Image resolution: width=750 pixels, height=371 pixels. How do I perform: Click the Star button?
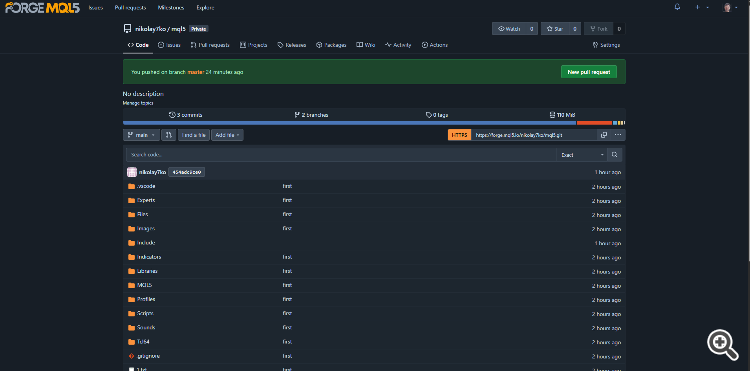[x=555, y=29]
